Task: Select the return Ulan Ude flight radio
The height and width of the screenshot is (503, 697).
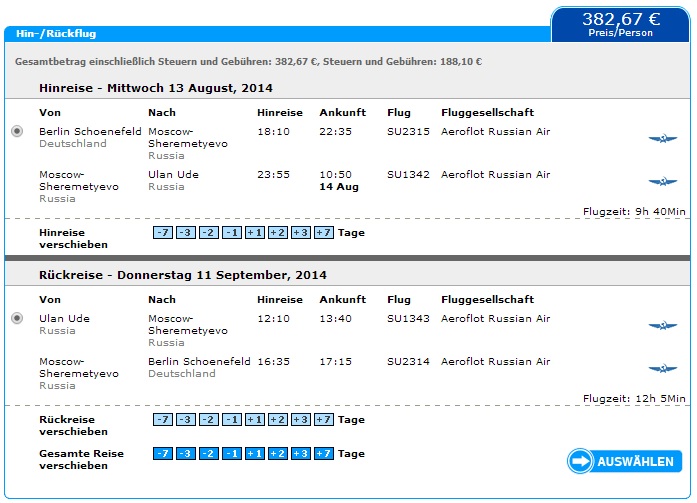Action: coord(17,318)
